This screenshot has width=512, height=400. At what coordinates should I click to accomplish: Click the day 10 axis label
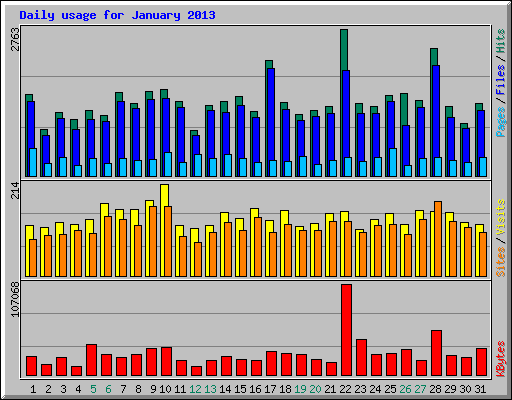point(165,389)
